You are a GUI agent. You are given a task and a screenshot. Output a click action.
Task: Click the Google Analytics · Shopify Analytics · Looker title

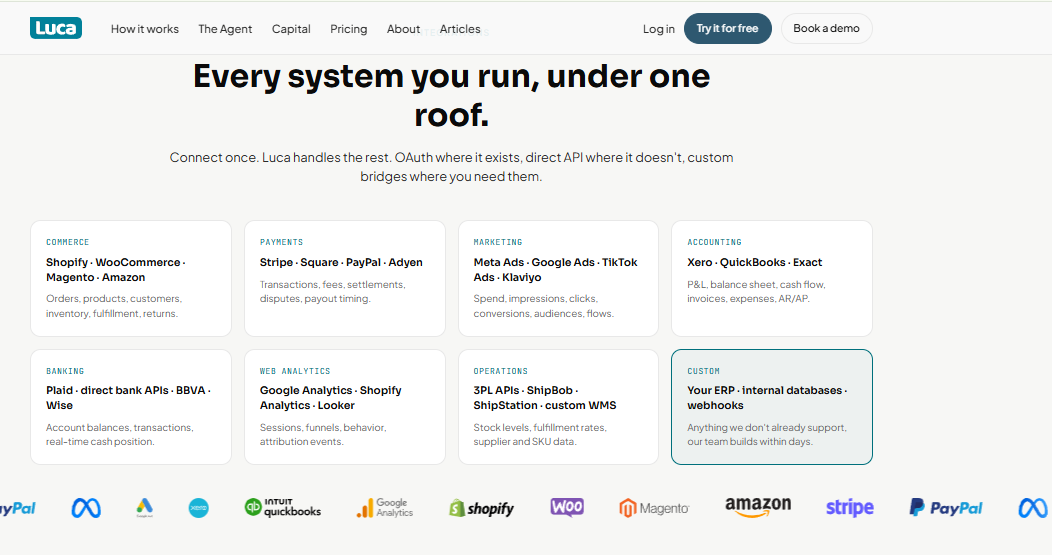[x=330, y=398]
